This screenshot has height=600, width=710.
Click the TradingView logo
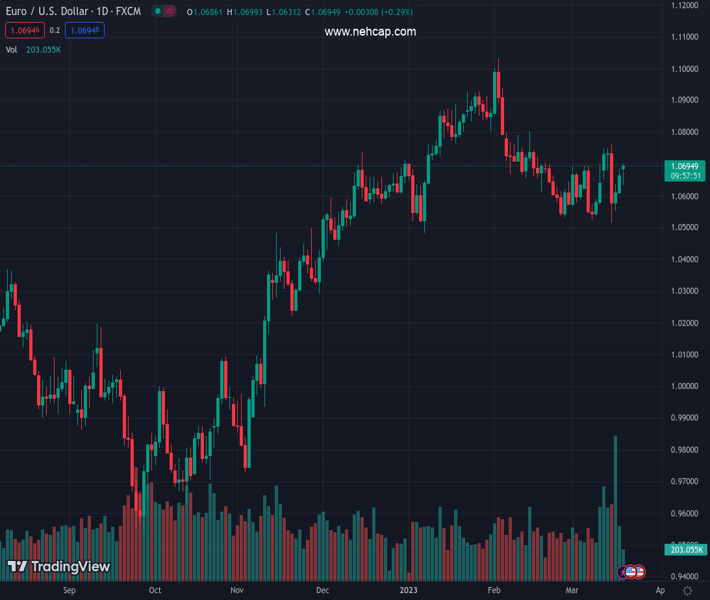pos(58,567)
